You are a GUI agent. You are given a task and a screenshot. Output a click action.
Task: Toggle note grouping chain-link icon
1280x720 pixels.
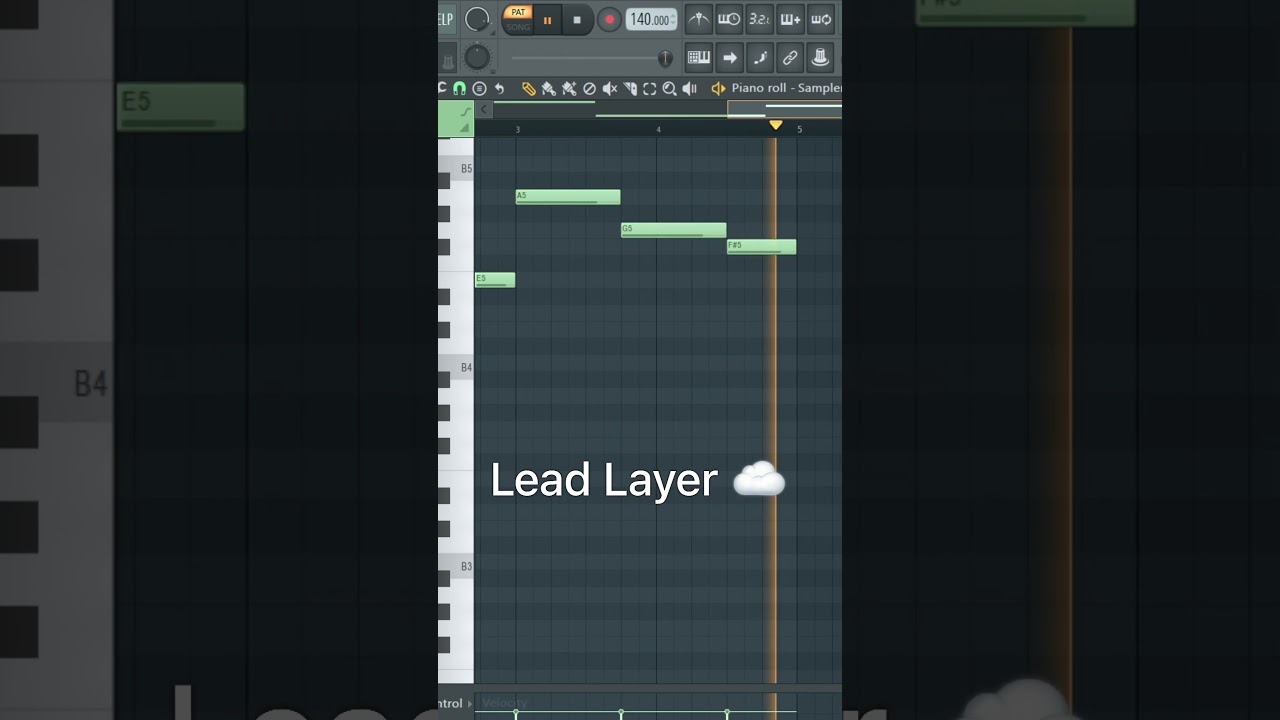tap(790, 58)
